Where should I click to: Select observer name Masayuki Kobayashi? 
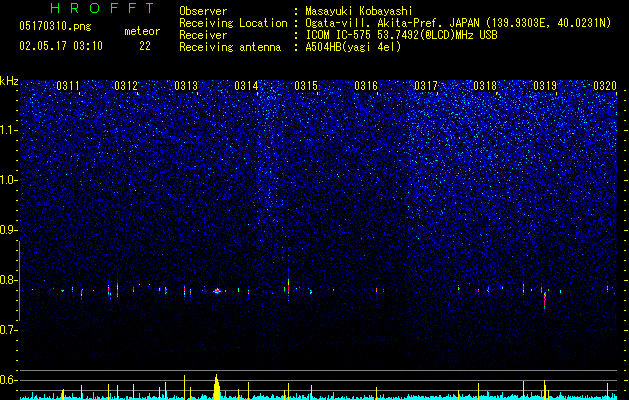tap(359, 11)
